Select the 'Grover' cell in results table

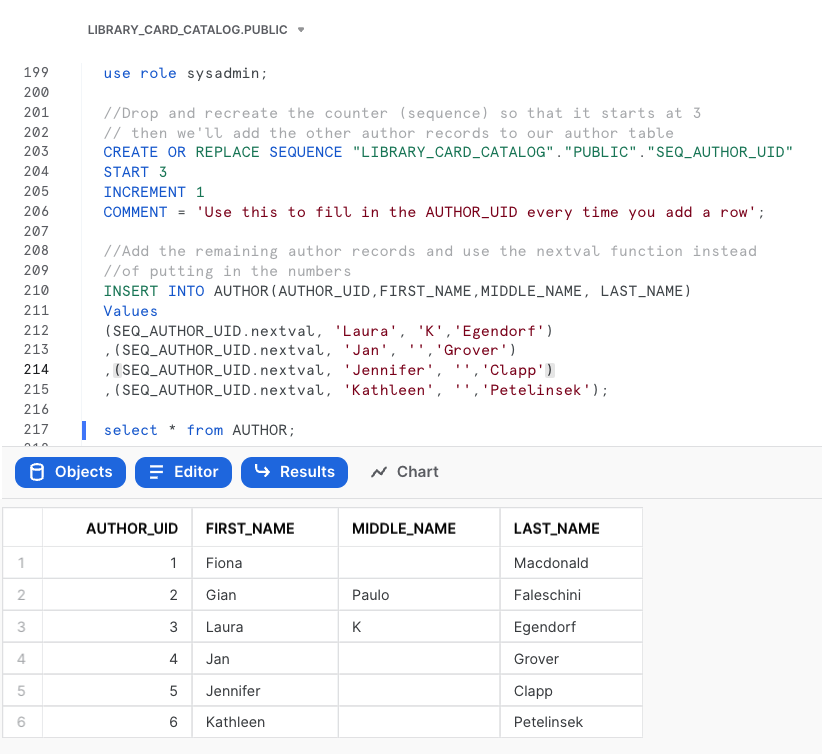571,659
